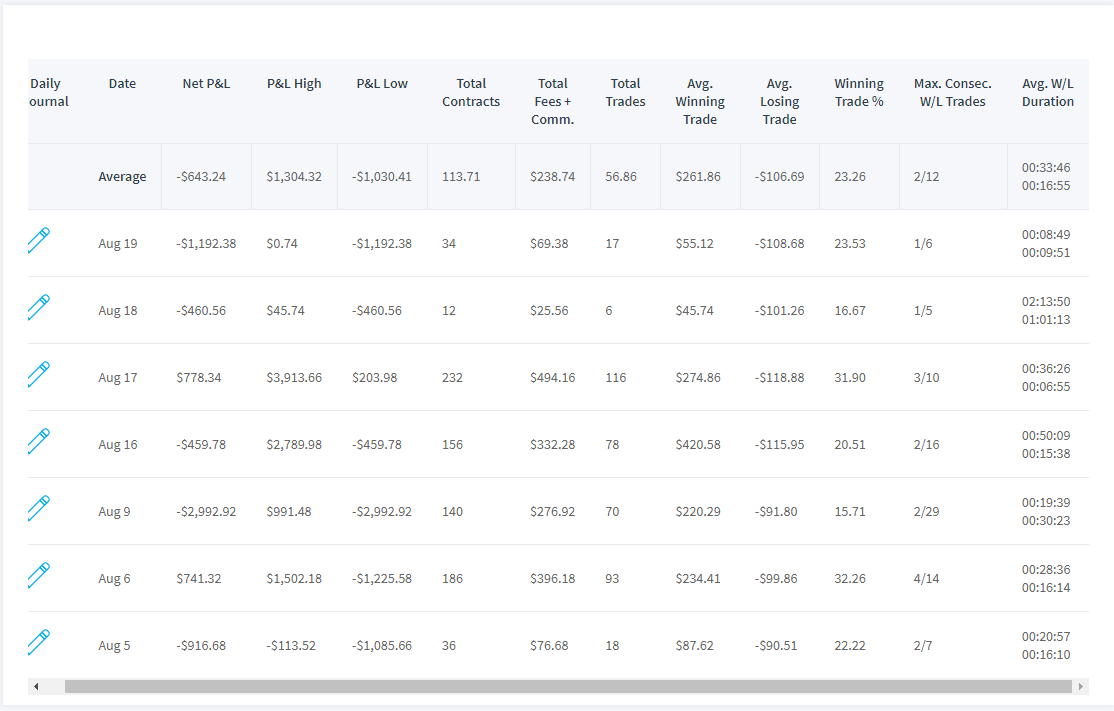
Task: Click average P&L Low -$1,030.41
Action: [x=382, y=177]
